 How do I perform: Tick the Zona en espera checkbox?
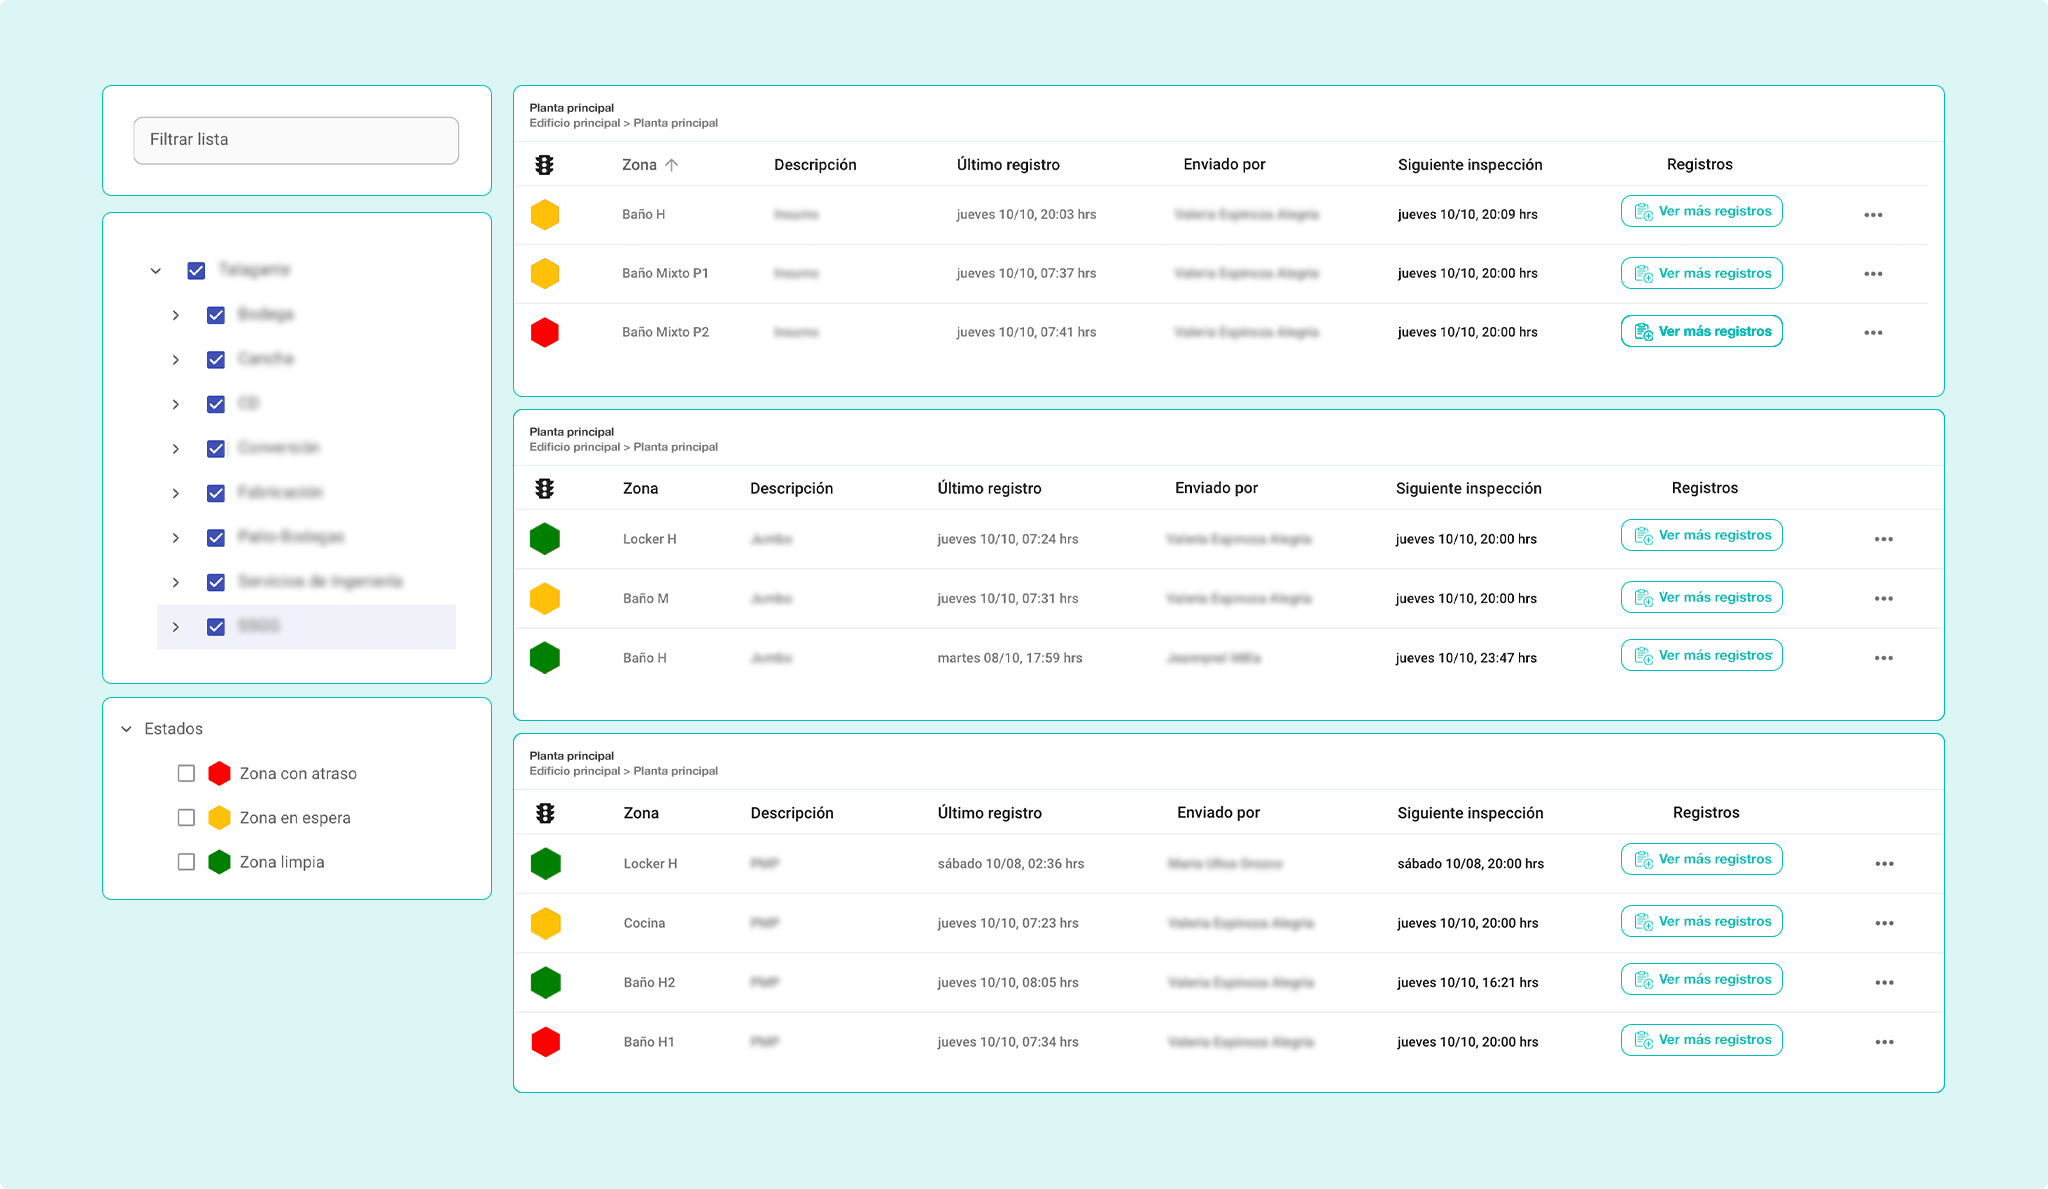tap(186, 818)
